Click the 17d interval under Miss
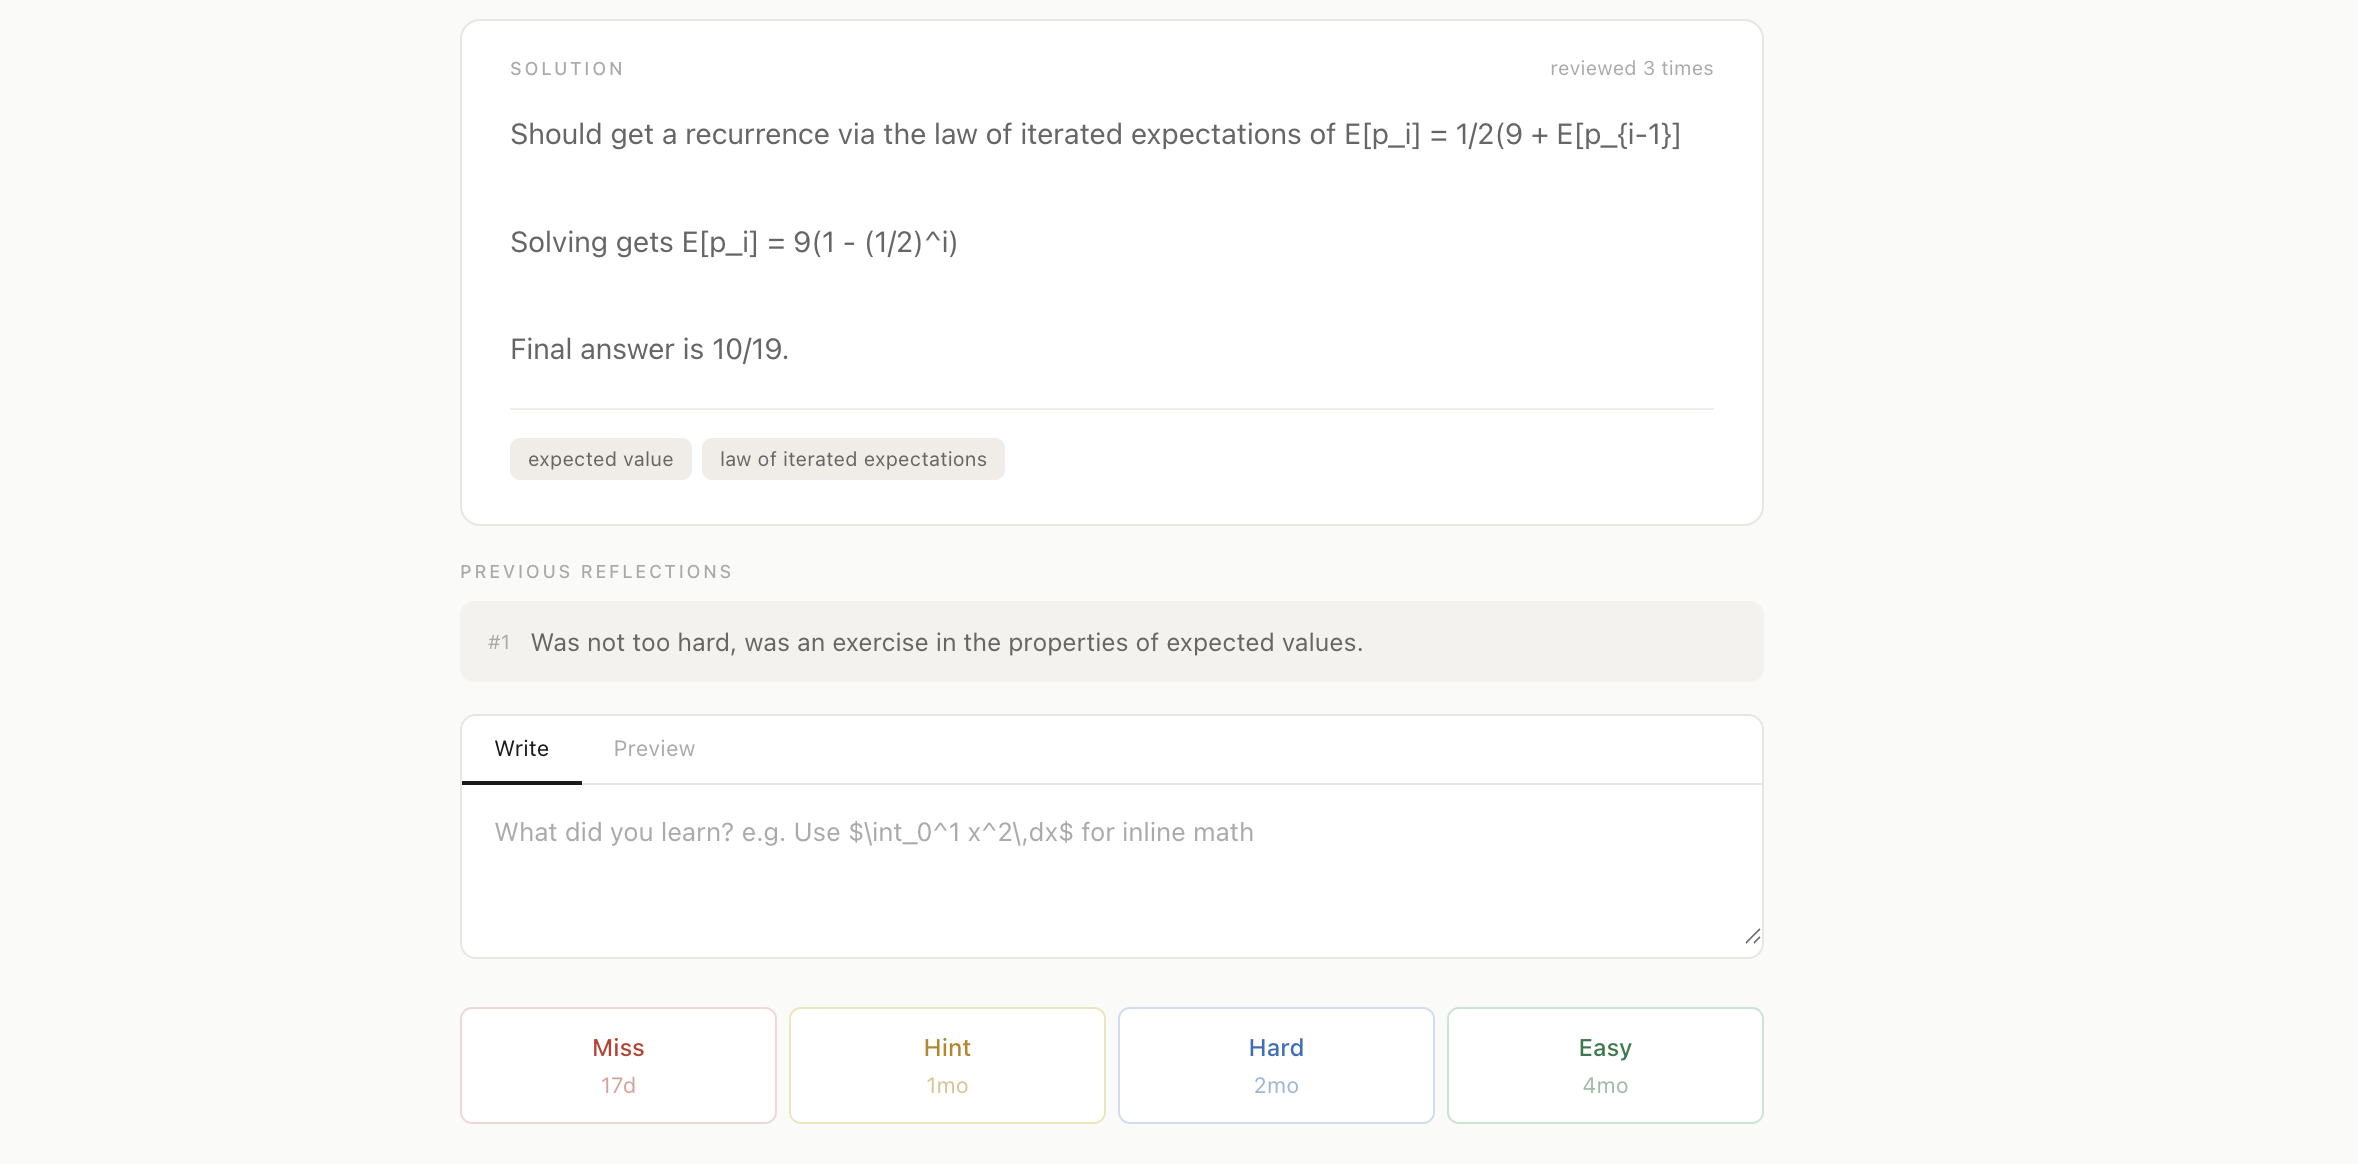 point(617,1086)
